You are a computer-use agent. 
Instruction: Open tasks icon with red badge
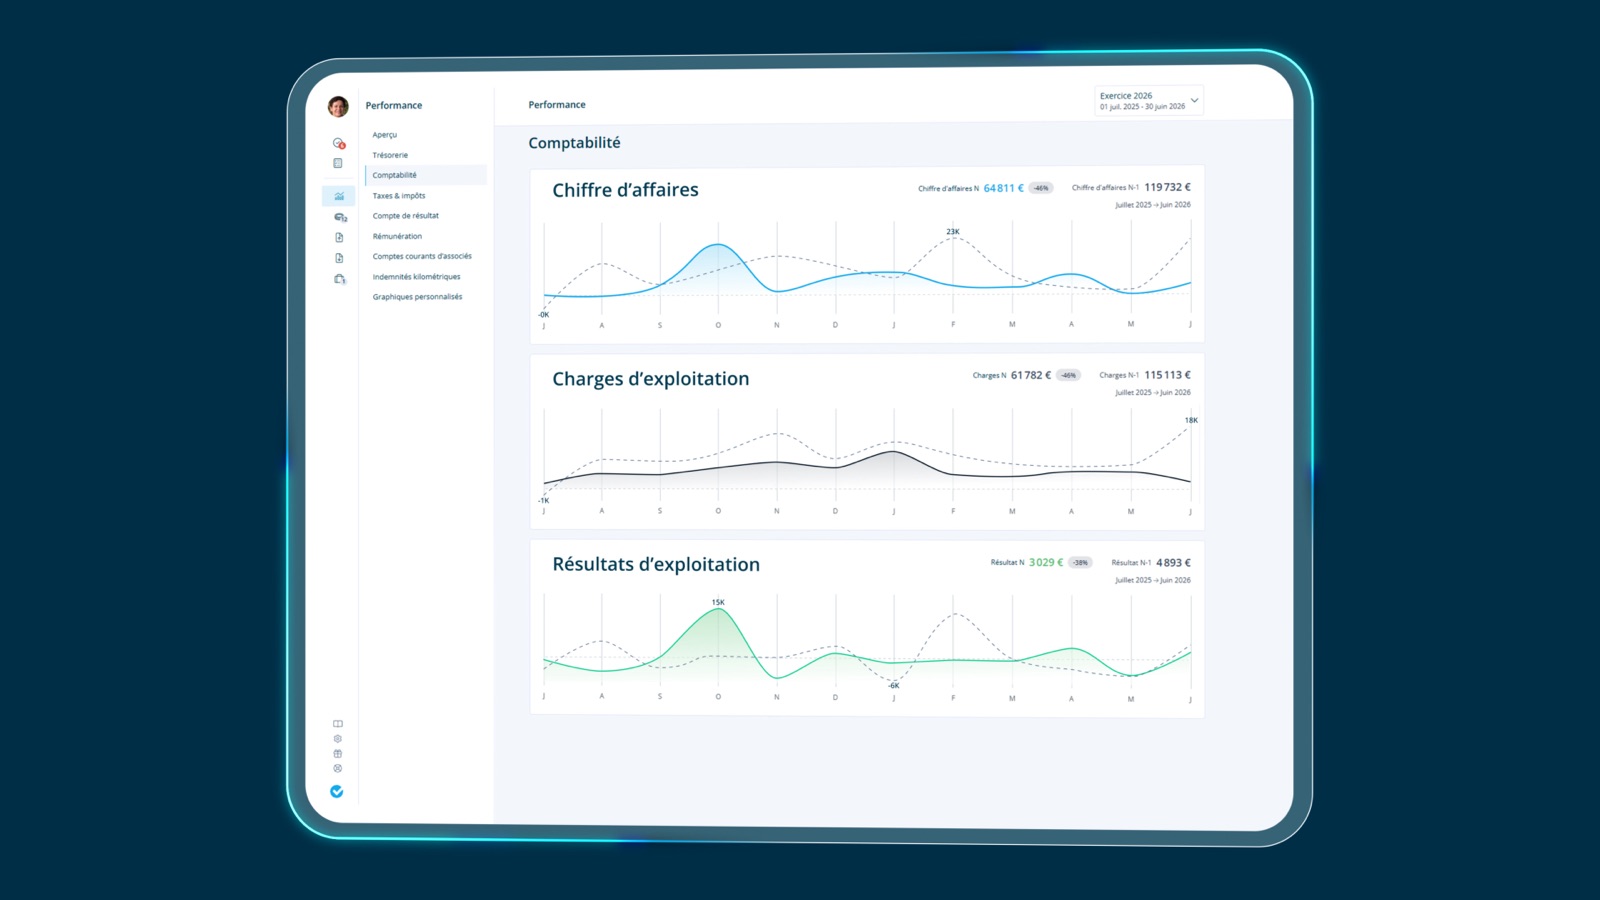[339, 143]
